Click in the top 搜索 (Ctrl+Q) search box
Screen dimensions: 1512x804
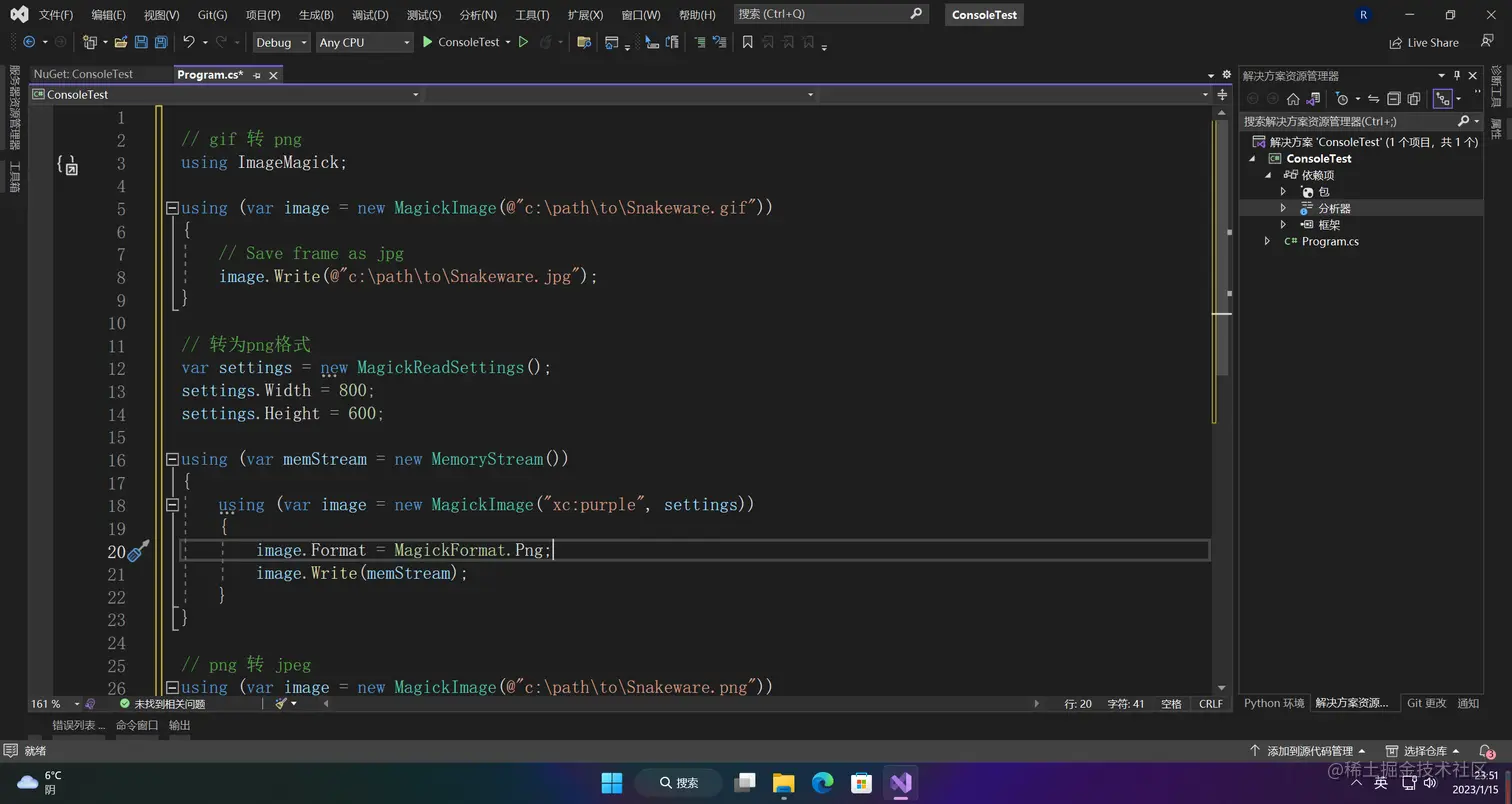coord(830,14)
